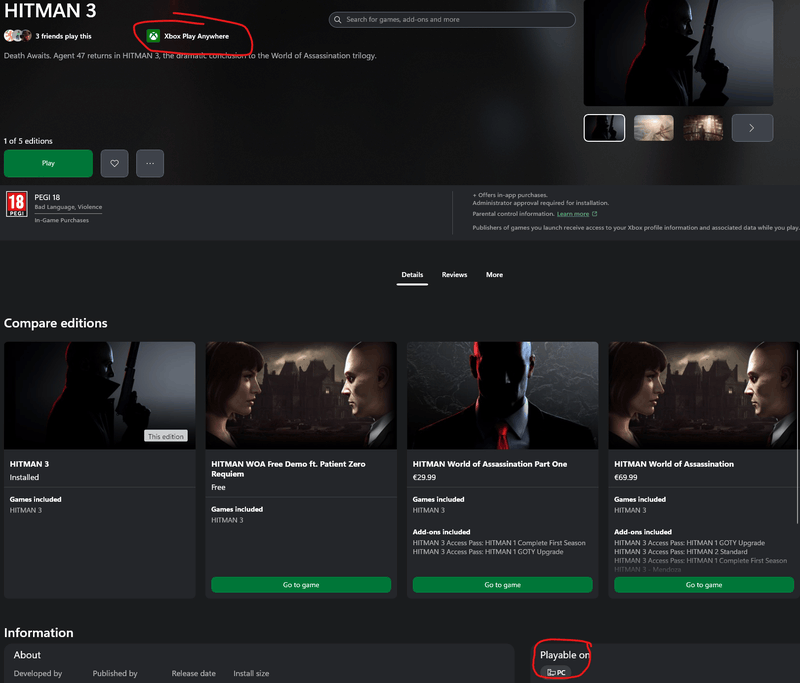Click the Installed status text
This screenshot has width=800, height=683.
tap(24, 477)
